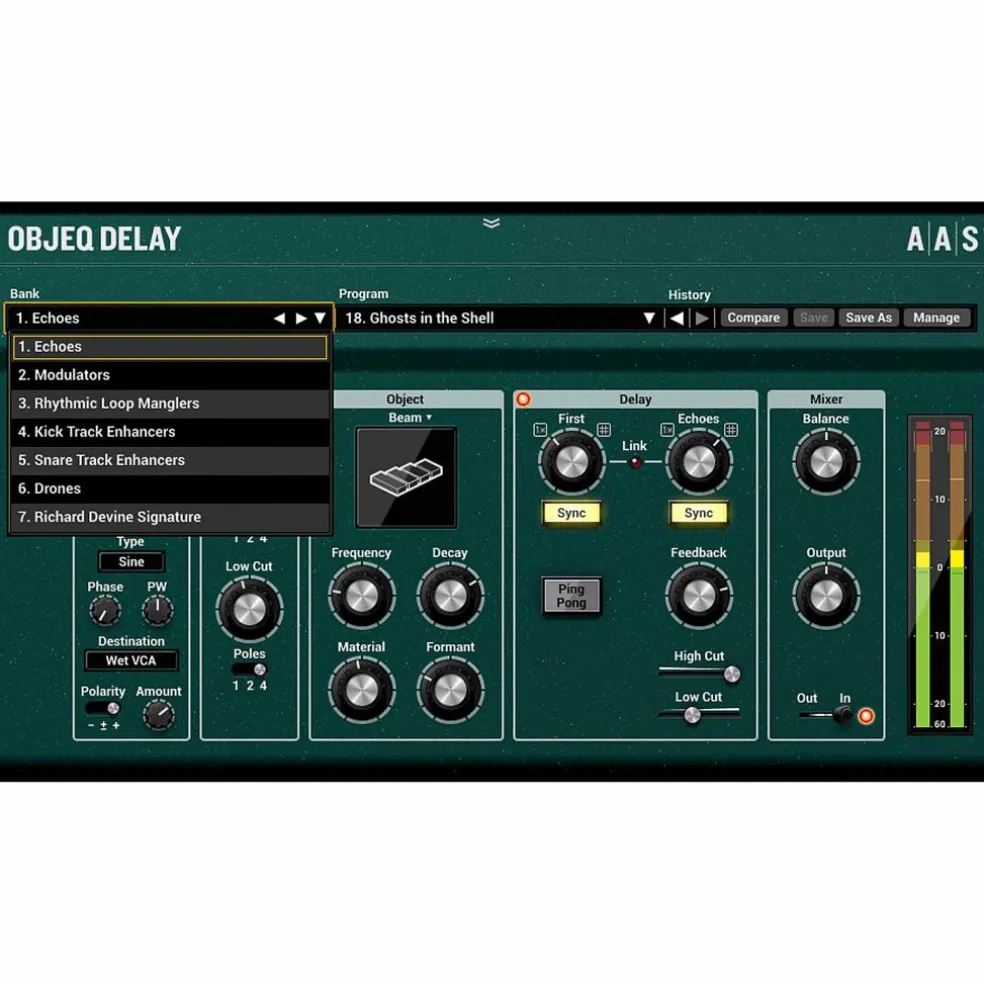
Task: Click the First delay knob
Action: click(572, 463)
